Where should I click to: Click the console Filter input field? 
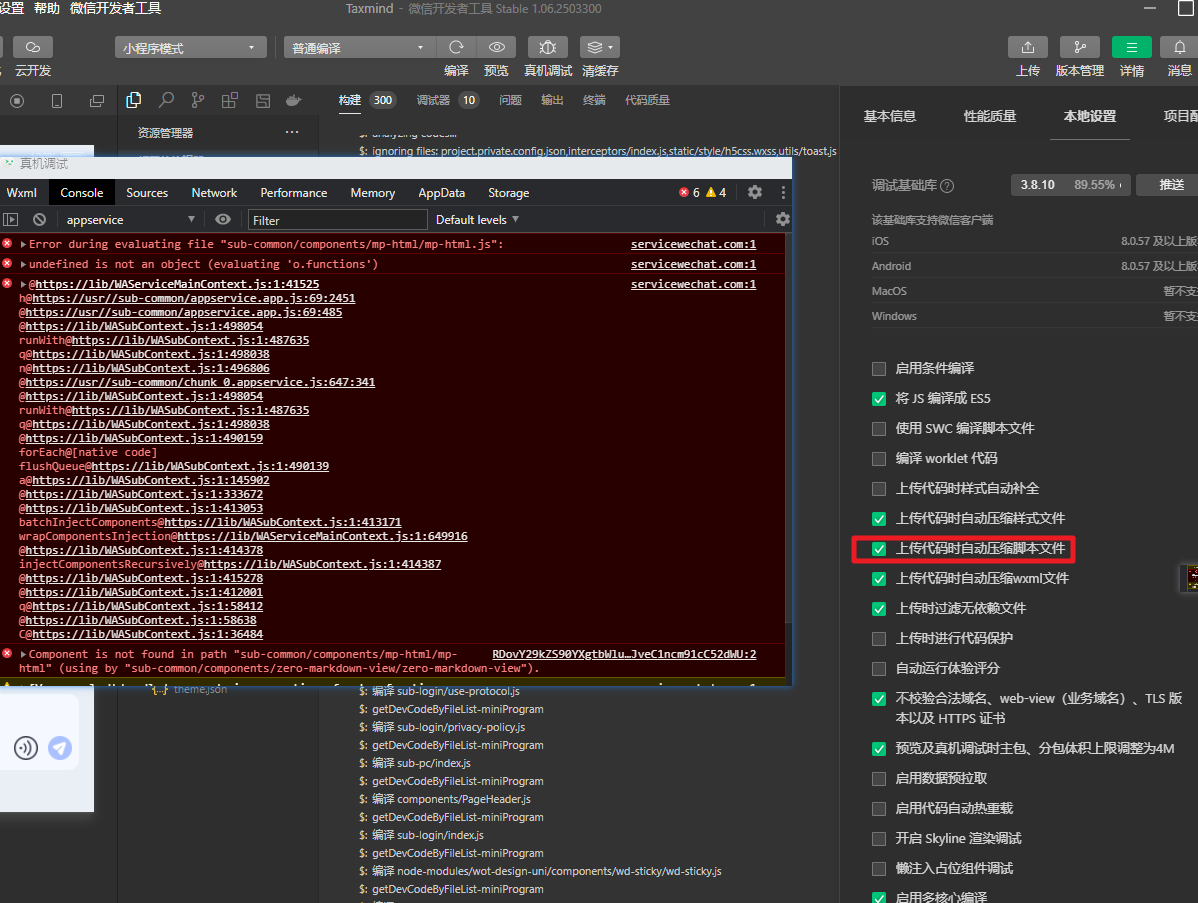338,220
